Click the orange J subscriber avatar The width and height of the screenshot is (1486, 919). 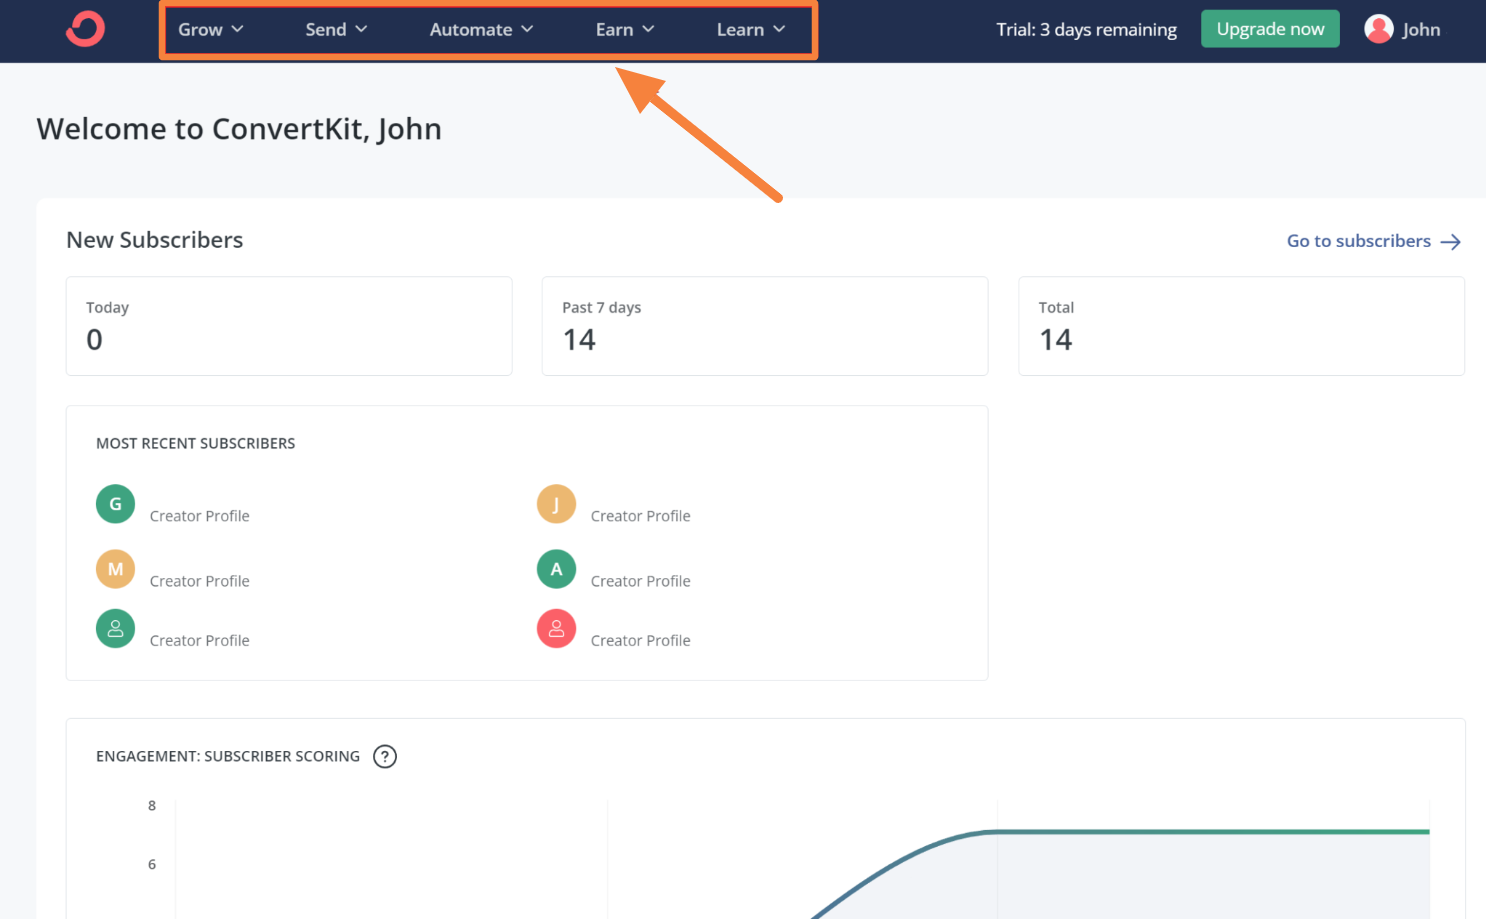click(556, 504)
